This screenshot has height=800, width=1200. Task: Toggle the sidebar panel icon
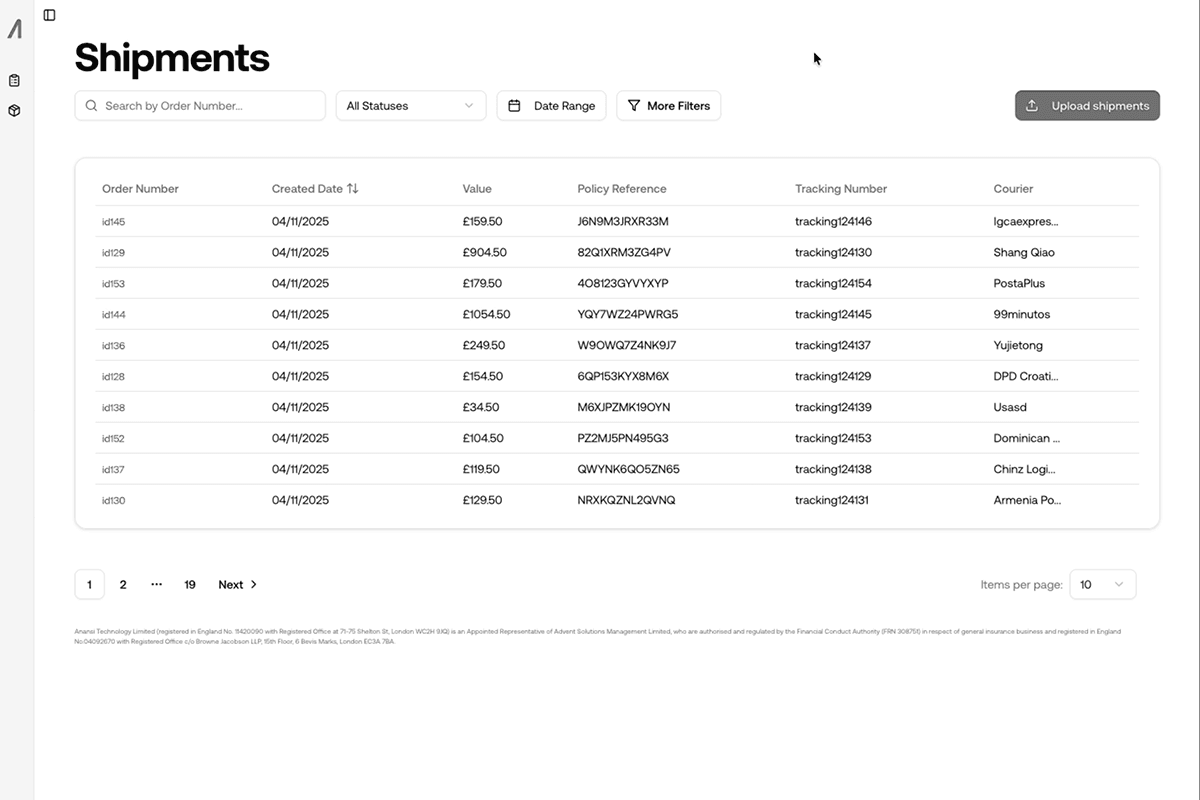click(49, 15)
